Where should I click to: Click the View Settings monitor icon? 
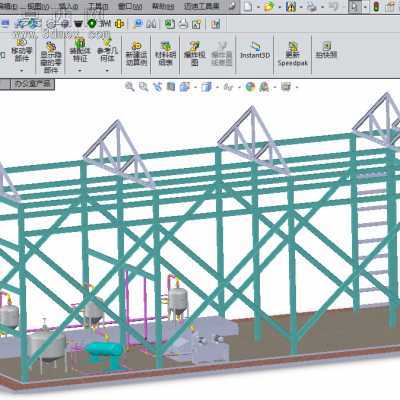(286, 87)
